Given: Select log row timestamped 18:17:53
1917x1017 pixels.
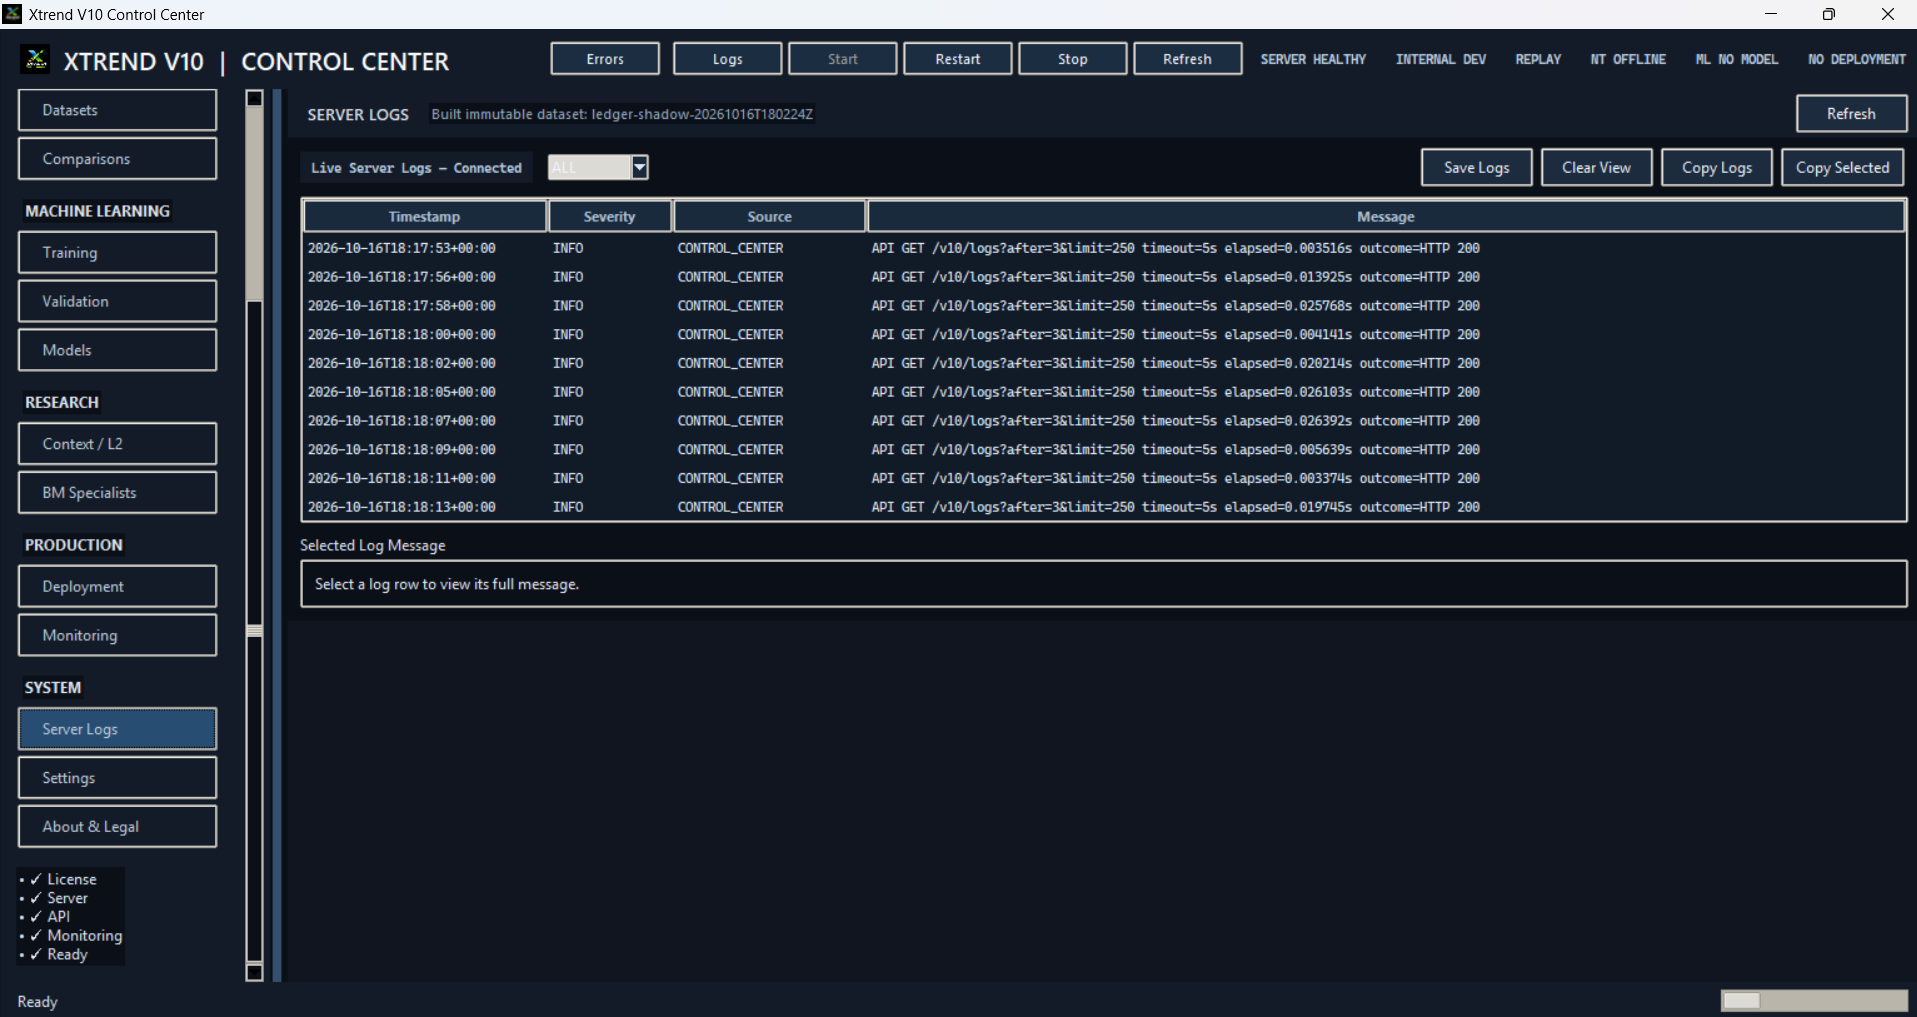Looking at the screenshot, I should coord(1104,248).
